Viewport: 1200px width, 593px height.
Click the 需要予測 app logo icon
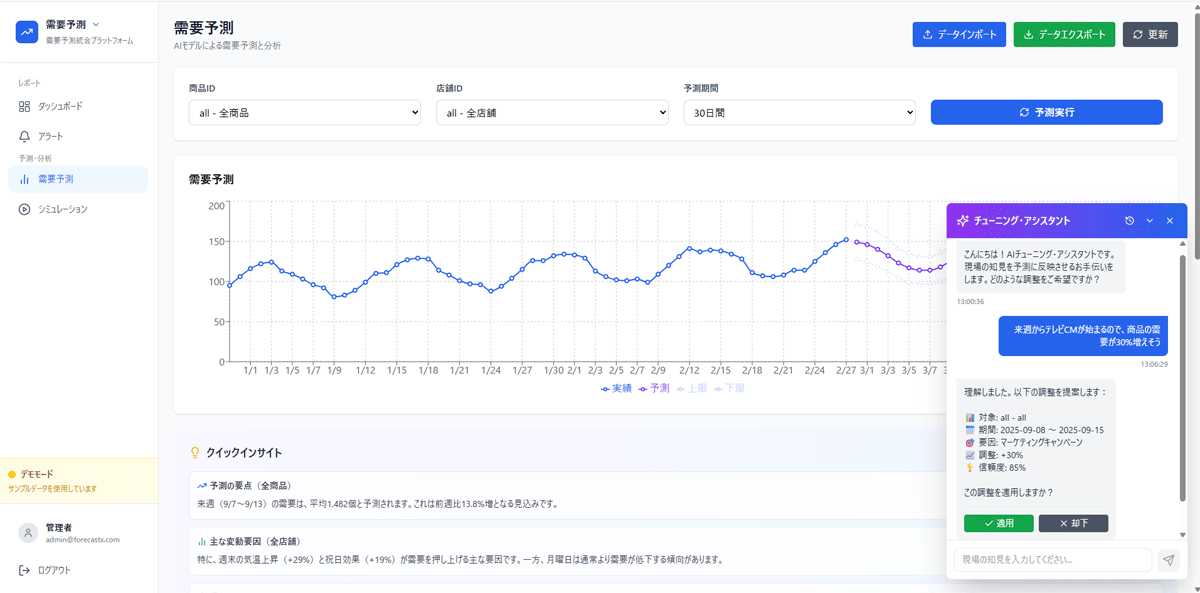(27, 32)
